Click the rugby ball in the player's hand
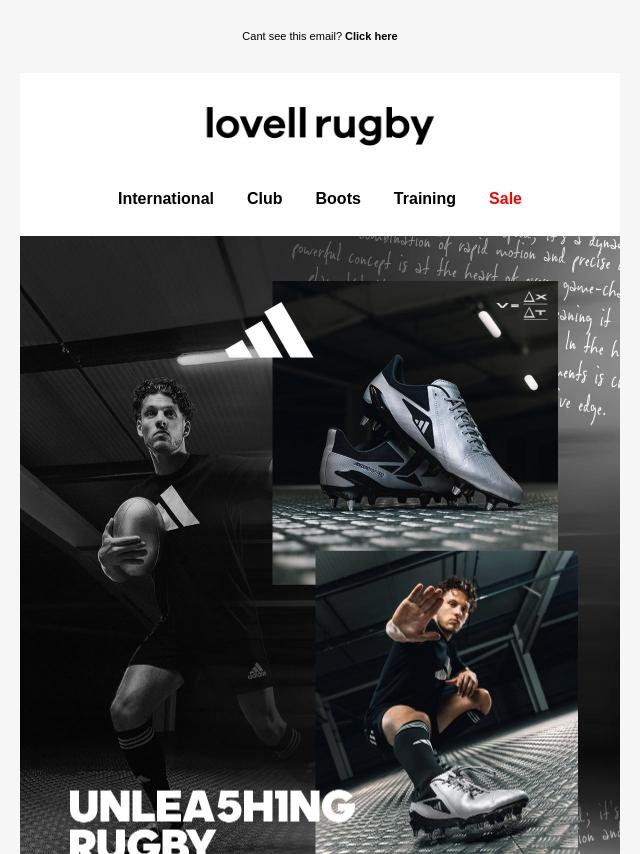This screenshot has height=854, width=640. (136, 535)
